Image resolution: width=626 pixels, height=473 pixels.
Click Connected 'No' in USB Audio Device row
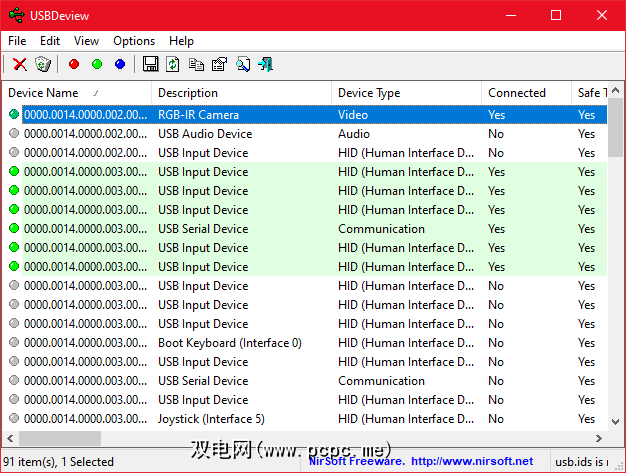pos(496,134)
